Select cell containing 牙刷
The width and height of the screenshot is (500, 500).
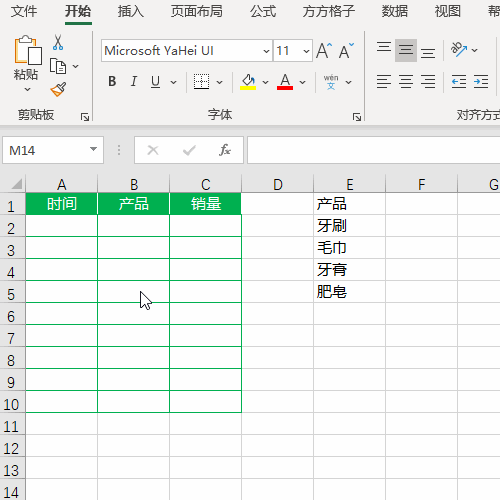tap(349, 226)
